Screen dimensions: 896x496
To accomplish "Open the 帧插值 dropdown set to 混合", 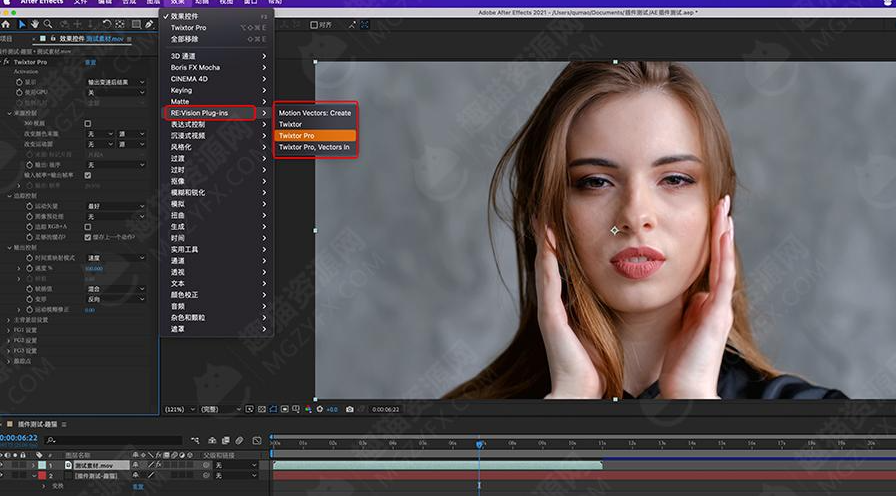I will pos(115,289).
